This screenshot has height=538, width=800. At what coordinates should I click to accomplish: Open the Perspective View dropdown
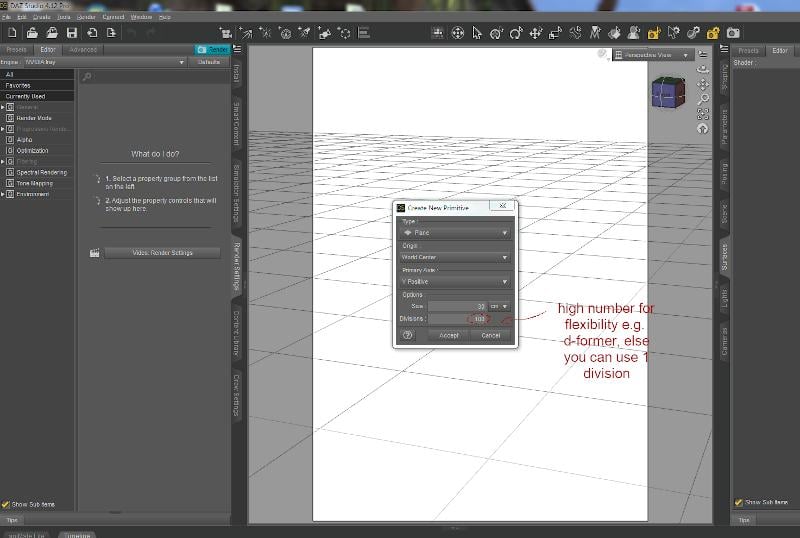653,55
